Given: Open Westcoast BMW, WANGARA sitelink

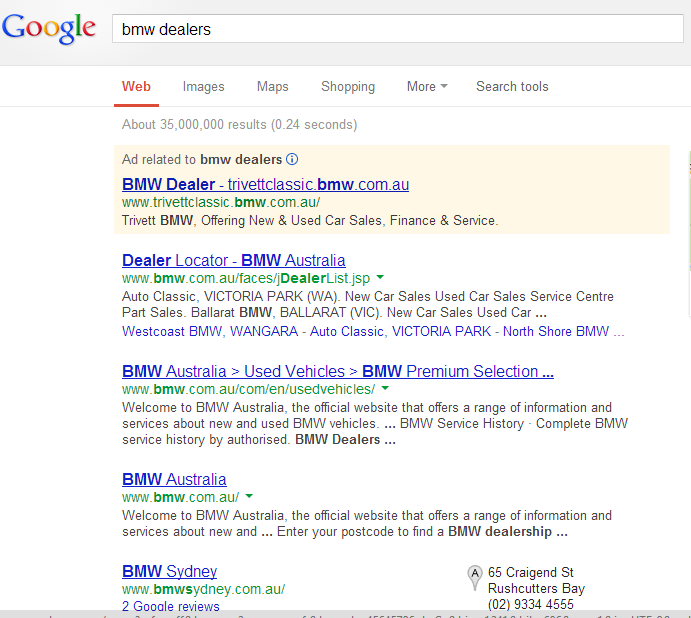Looking at the screenshot, I should pos(210,331).
